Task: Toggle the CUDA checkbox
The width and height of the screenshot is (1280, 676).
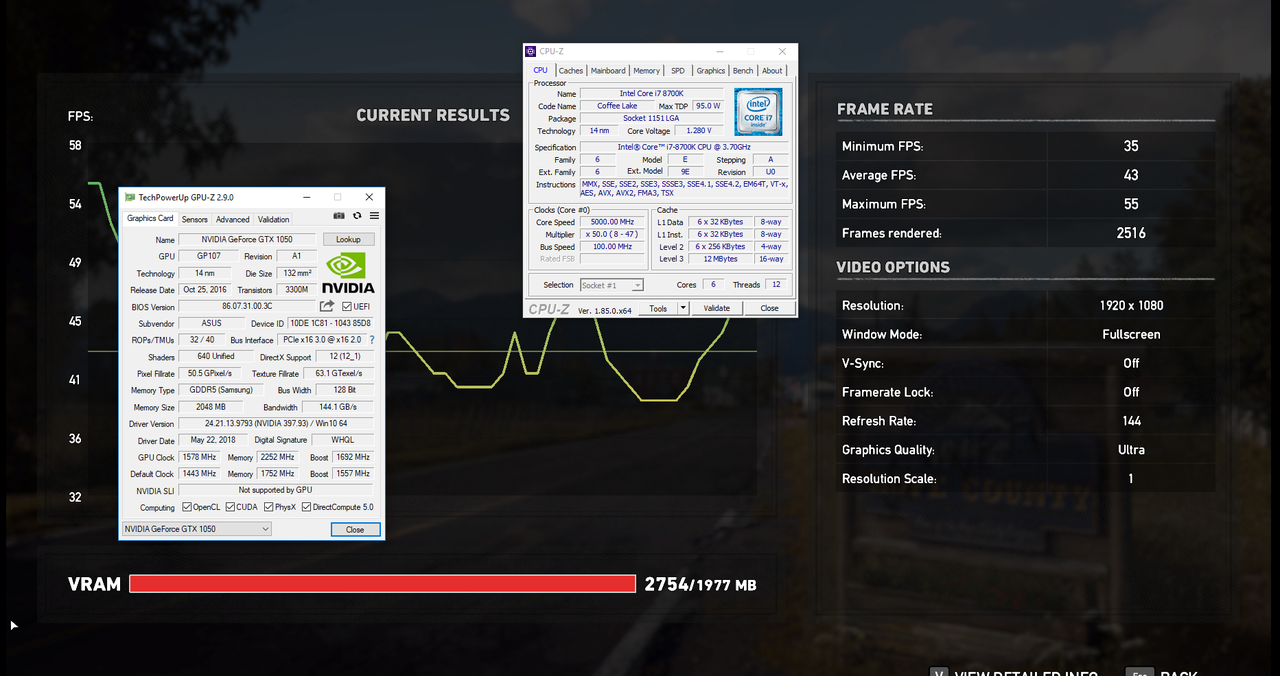Action: click(231, 507)
